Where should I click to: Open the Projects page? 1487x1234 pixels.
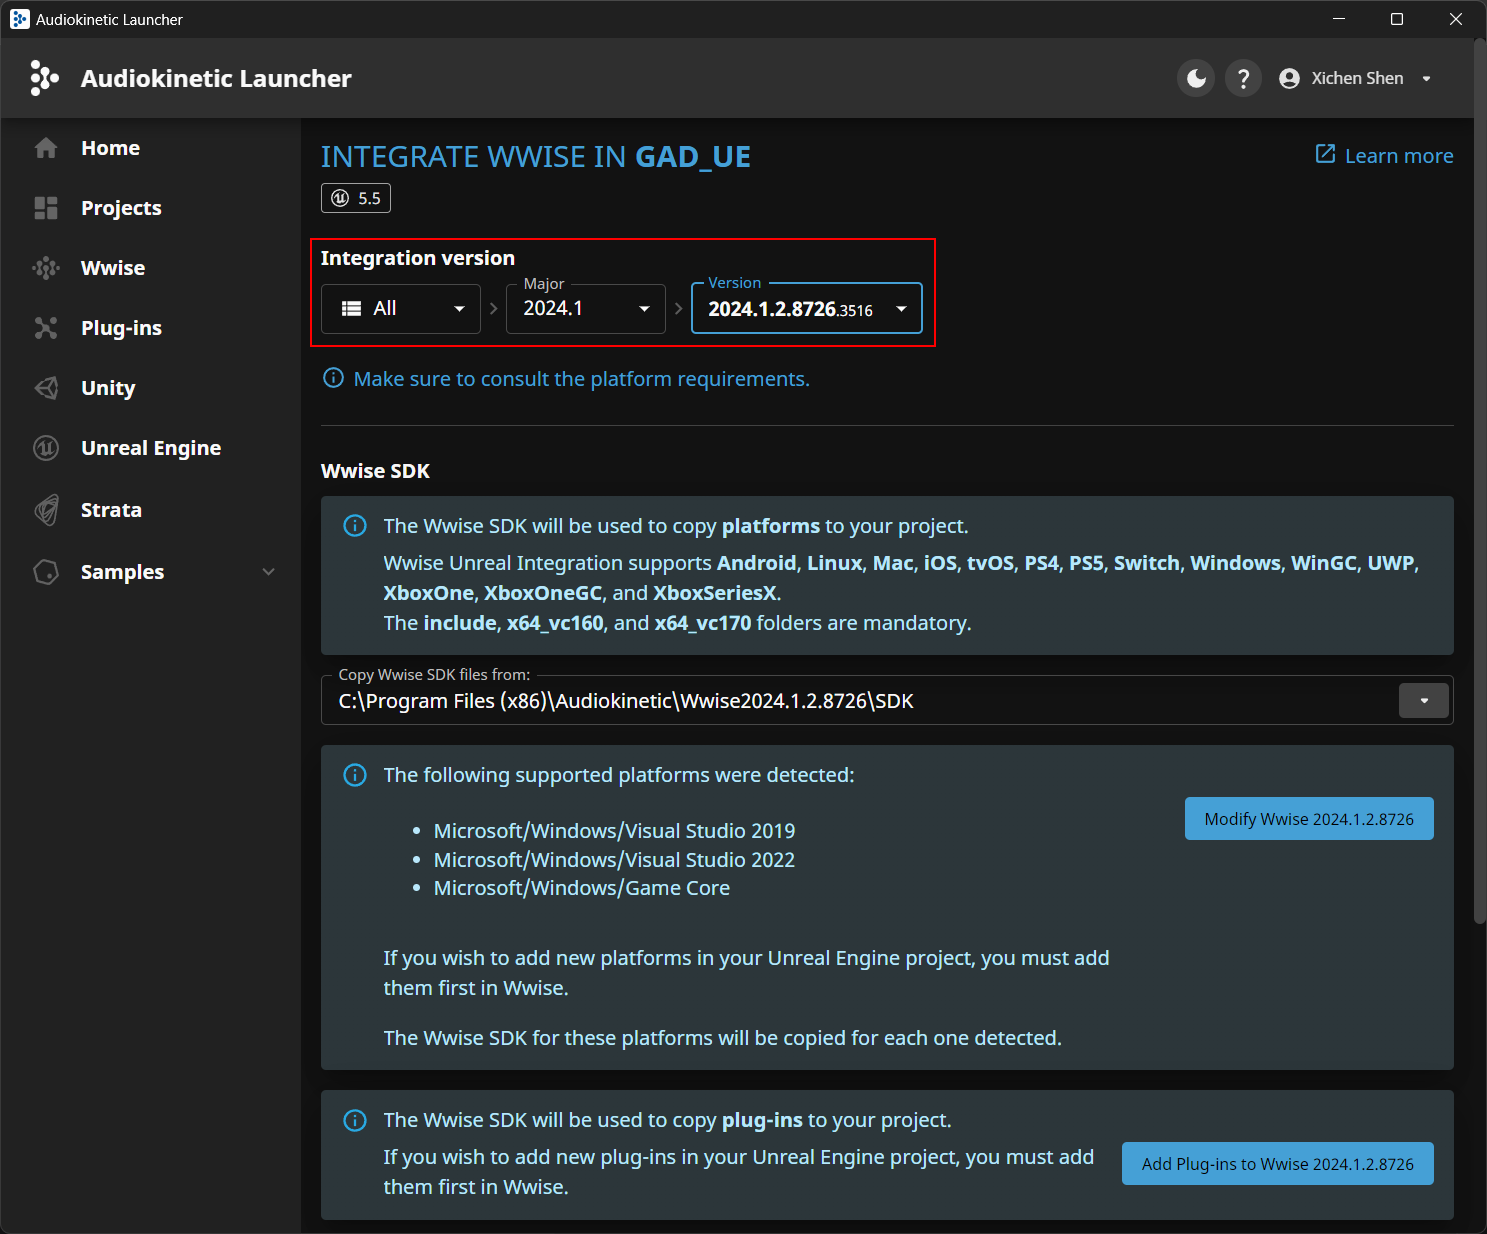(121, 208)
